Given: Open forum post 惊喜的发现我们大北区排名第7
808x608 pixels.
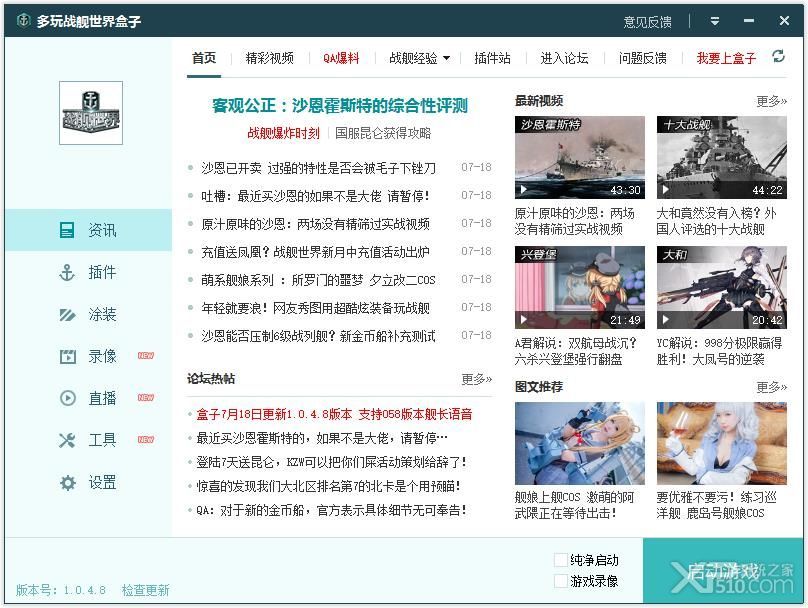Looking at the screenshot, I should tap(329, 486).
